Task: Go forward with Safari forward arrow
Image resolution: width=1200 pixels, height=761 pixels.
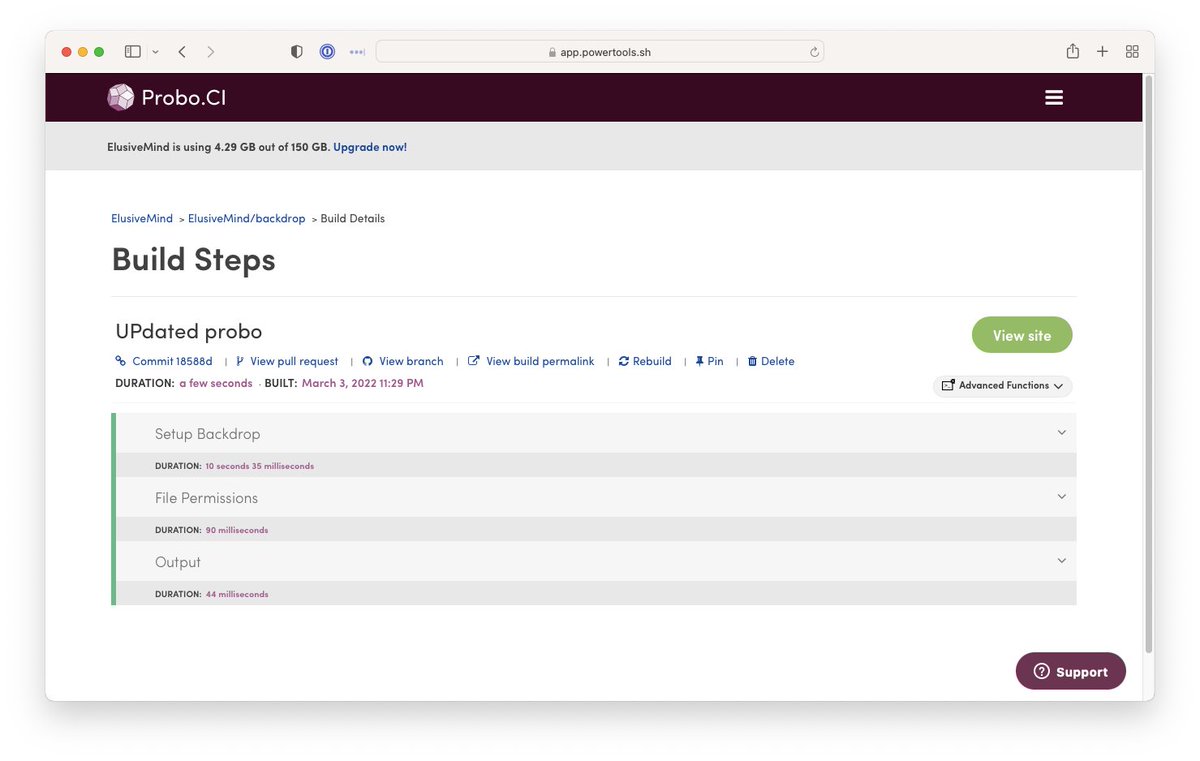Action: (210, 52)
